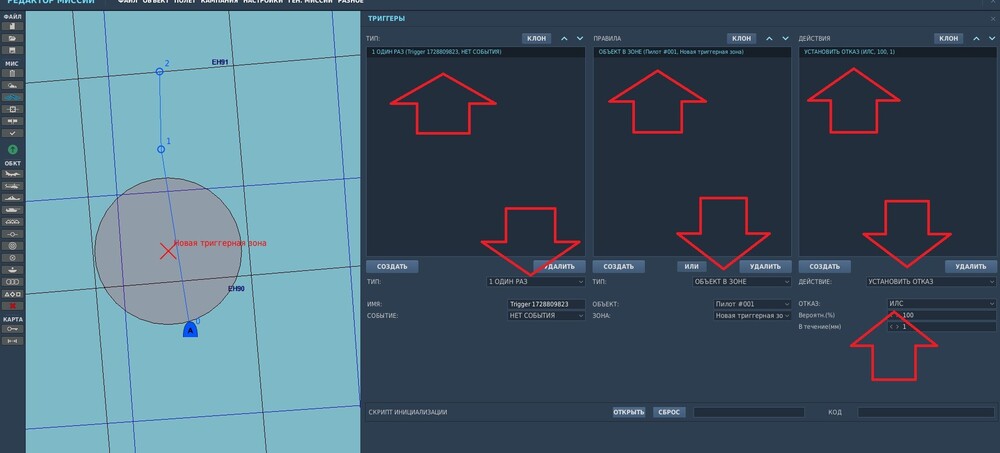This screenshot has width=1000, height=453.
Task: Click КЛОН button above ДЕЙСТВИЯ list
Action: click(x=948, y=38)
